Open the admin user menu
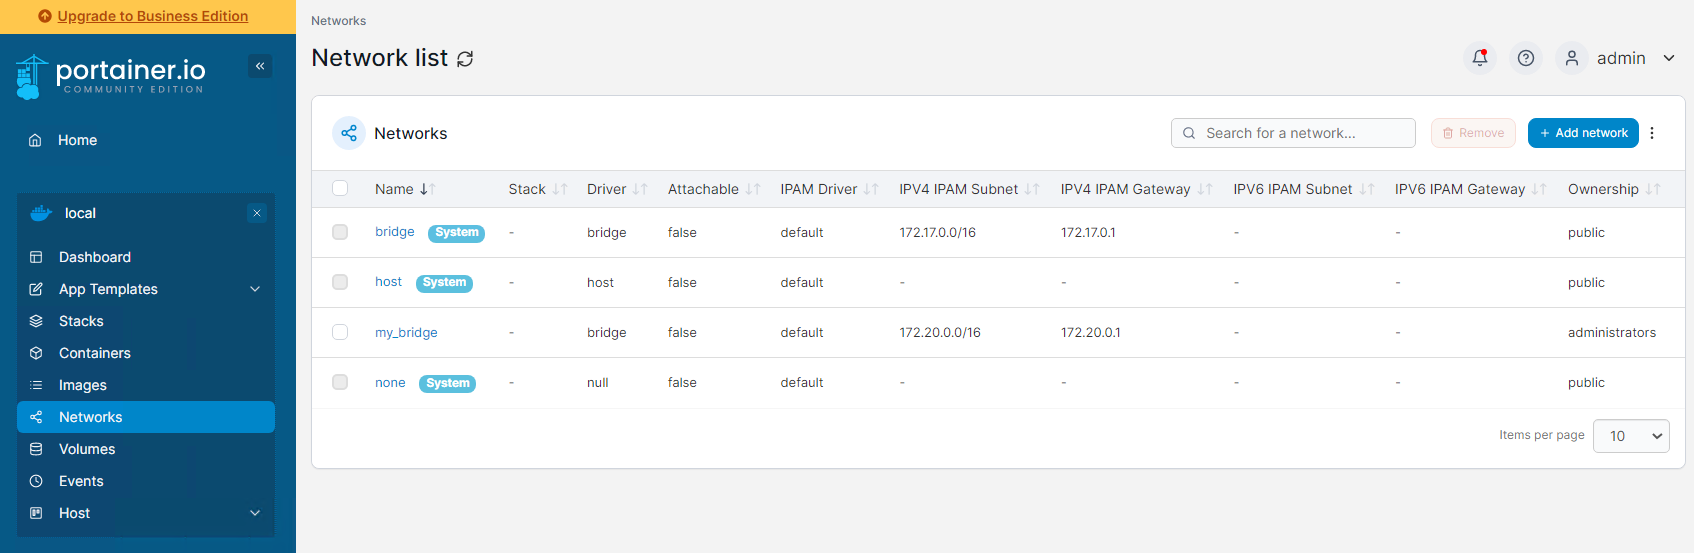This screenshot has width=1694, height=553. (1617, 58)
